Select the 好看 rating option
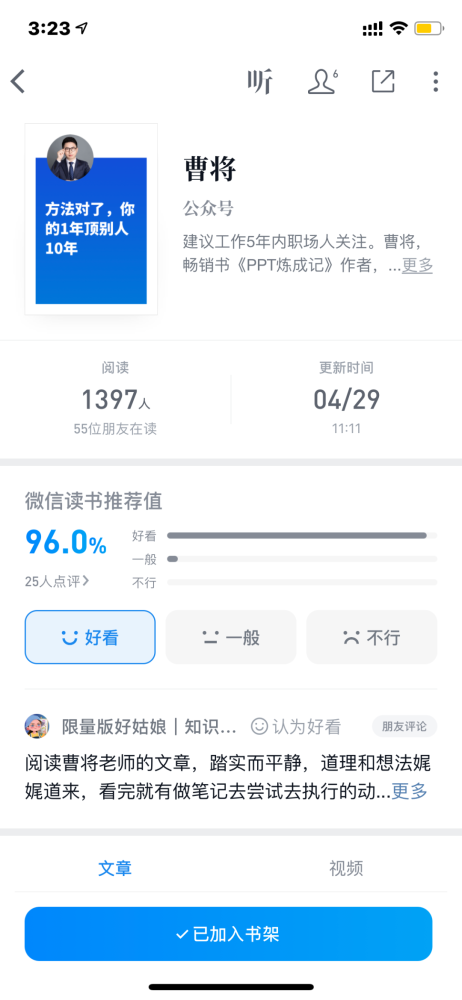Viewport: 462px width, 1000px height. [90, 637]
